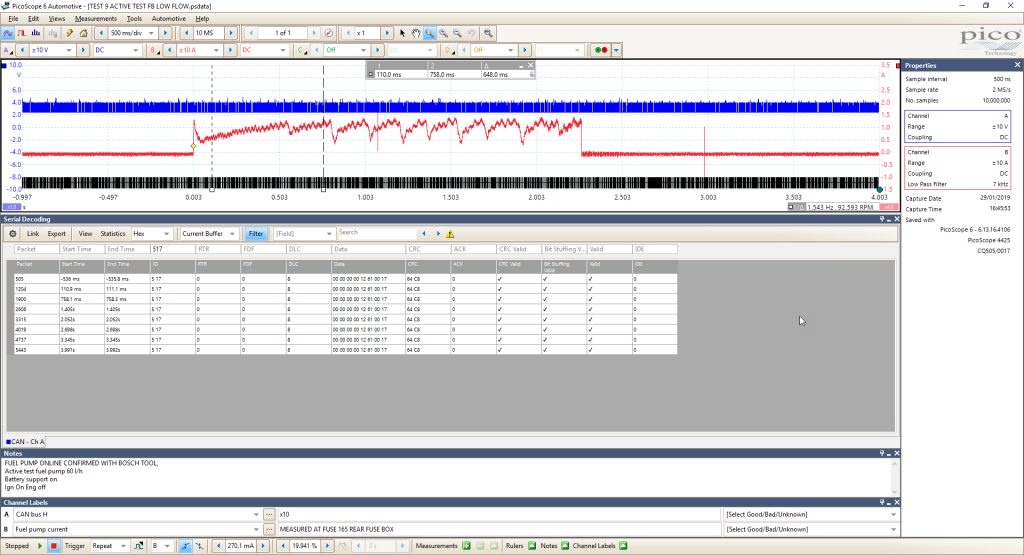Click the decoding warning triangle icon
The width and height of the screenshot is (1024, 555).
(450, 234)
